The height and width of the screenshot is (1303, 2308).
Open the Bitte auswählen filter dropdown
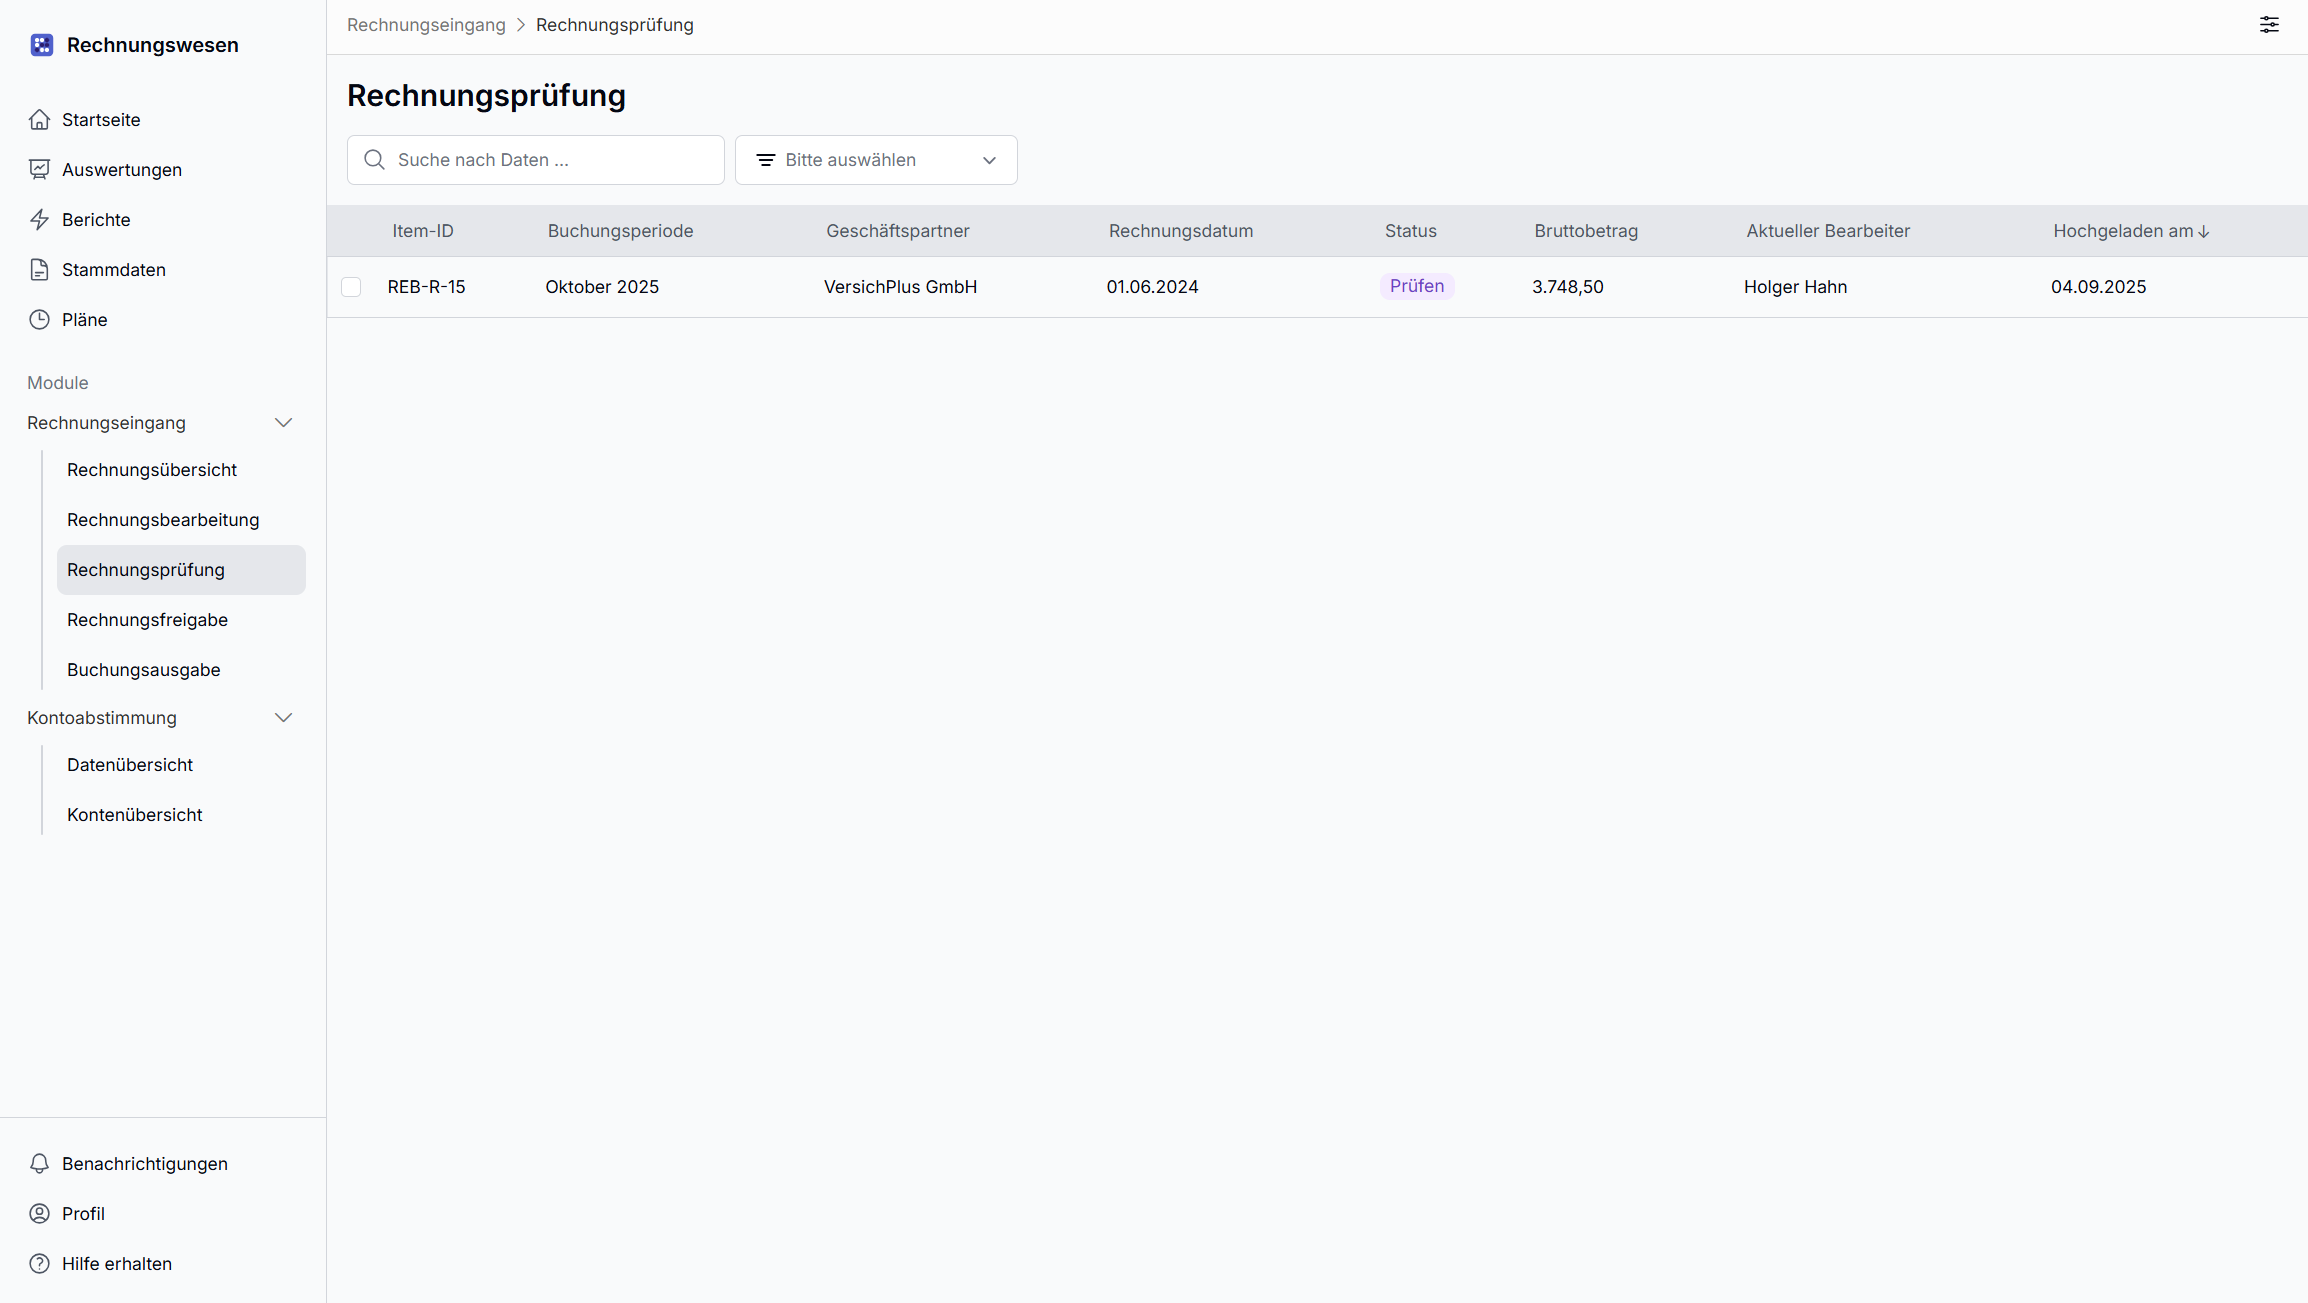coord(876,160)
